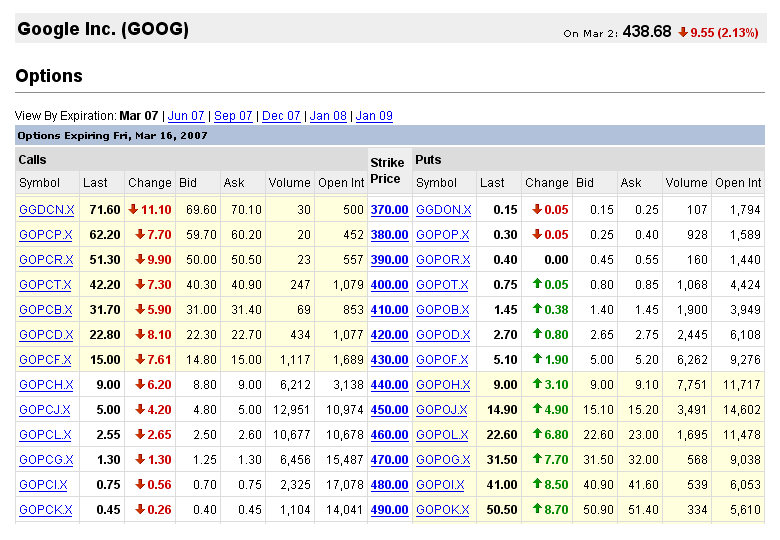Open put option symbol GGDON.X

pos(444,210)
